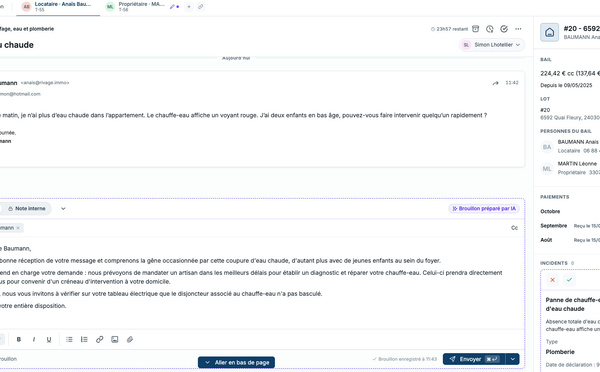Expand the chevron next to Note interne
The width and height of the screenshot is (600, 372).
coord(63,209)
